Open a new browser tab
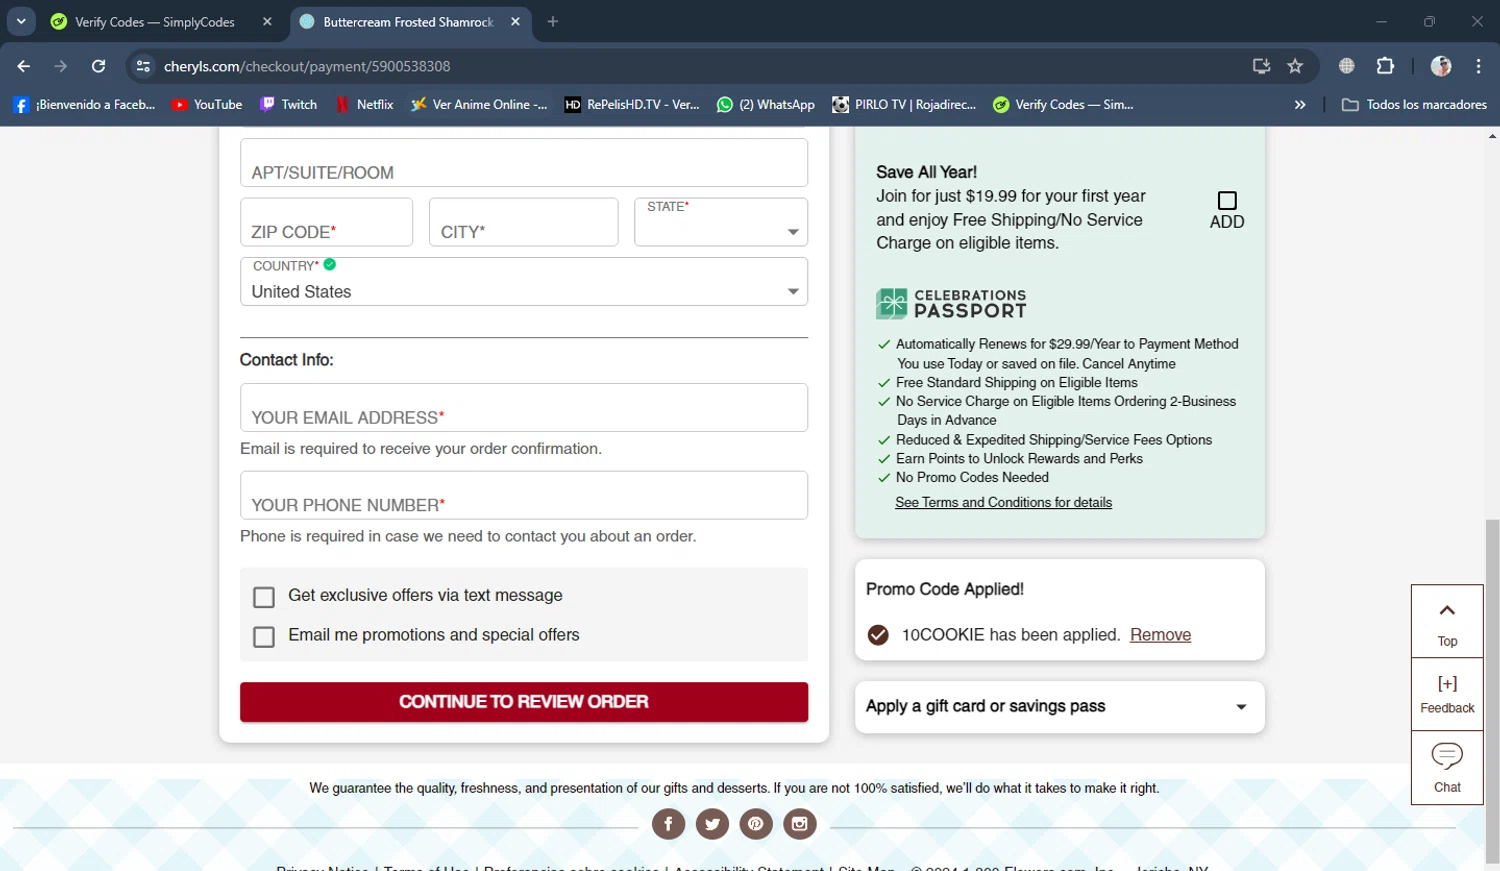The height and width of the screenshot is (871, 1500). point(553,21)
